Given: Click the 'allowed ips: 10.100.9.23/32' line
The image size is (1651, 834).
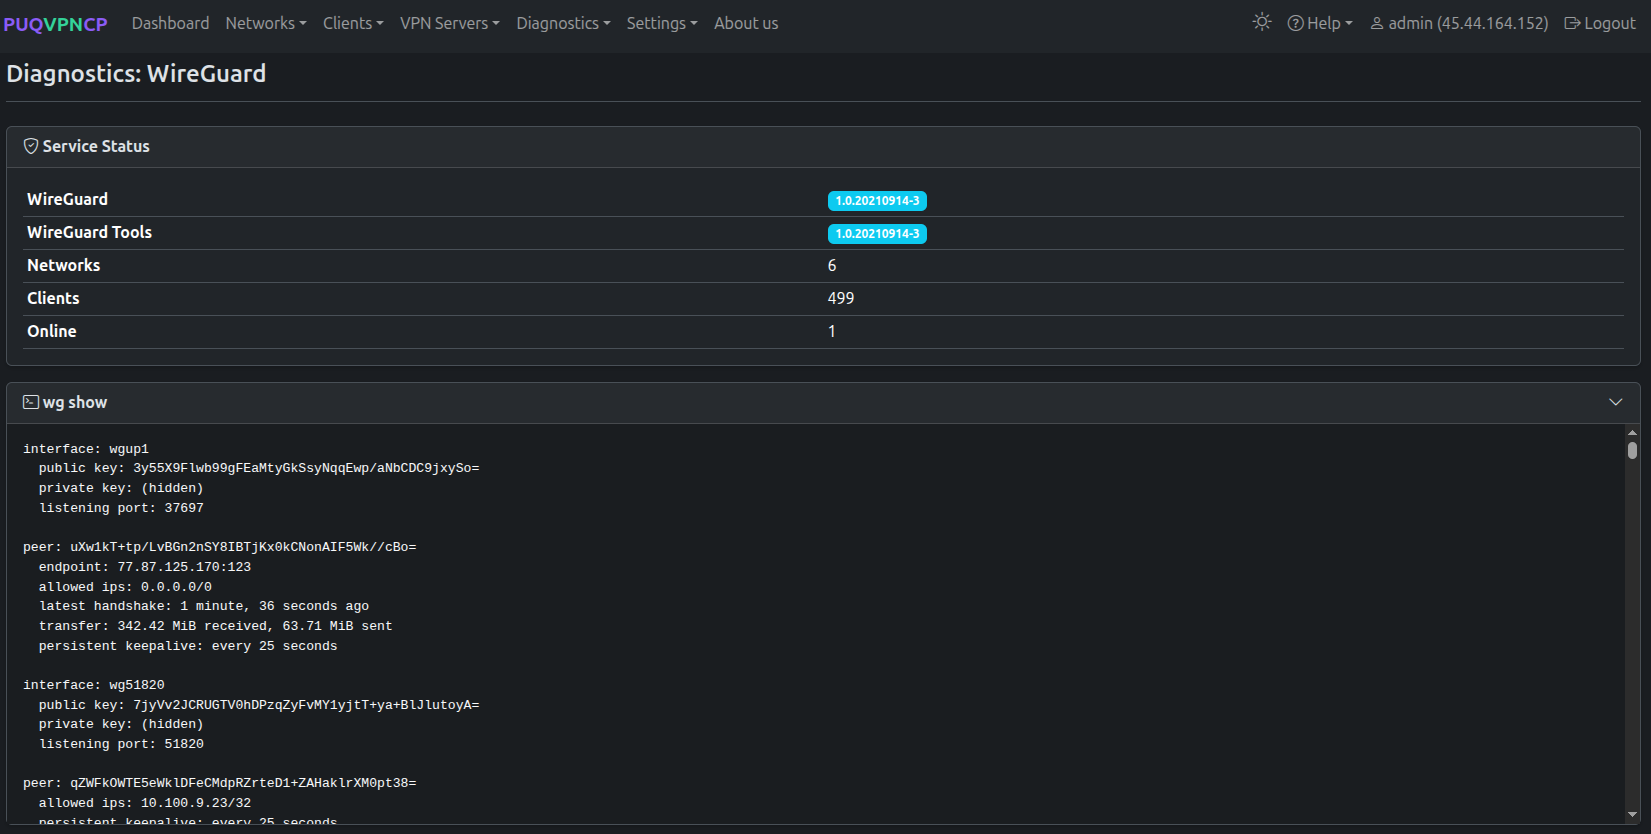Looking at the screenshot, I should [145, 803].
